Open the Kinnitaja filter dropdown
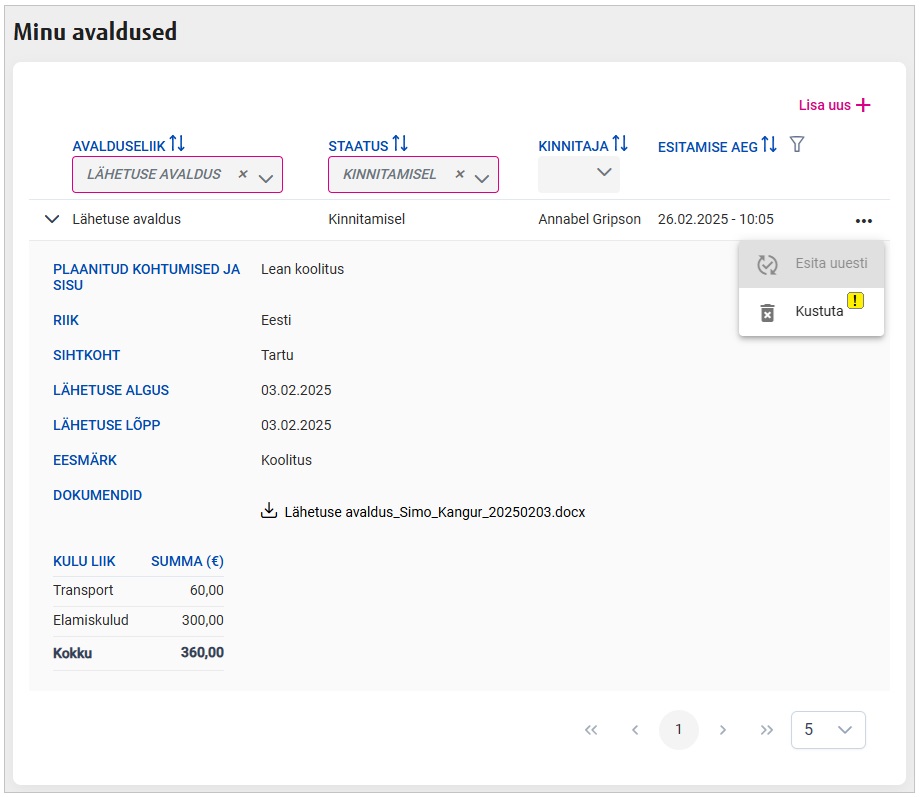The image size is (922, 797). tap(604, 173)
